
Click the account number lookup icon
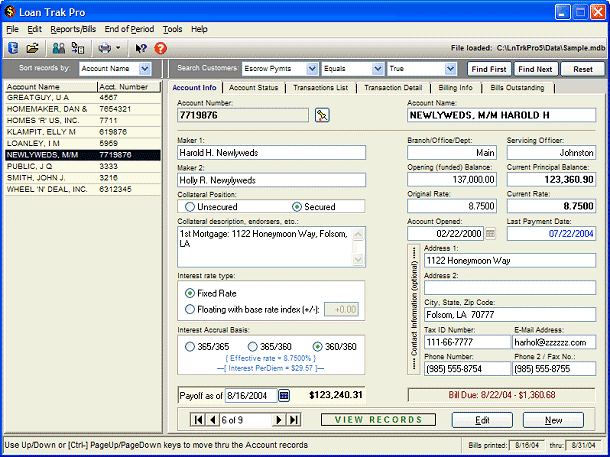(322, 115)
